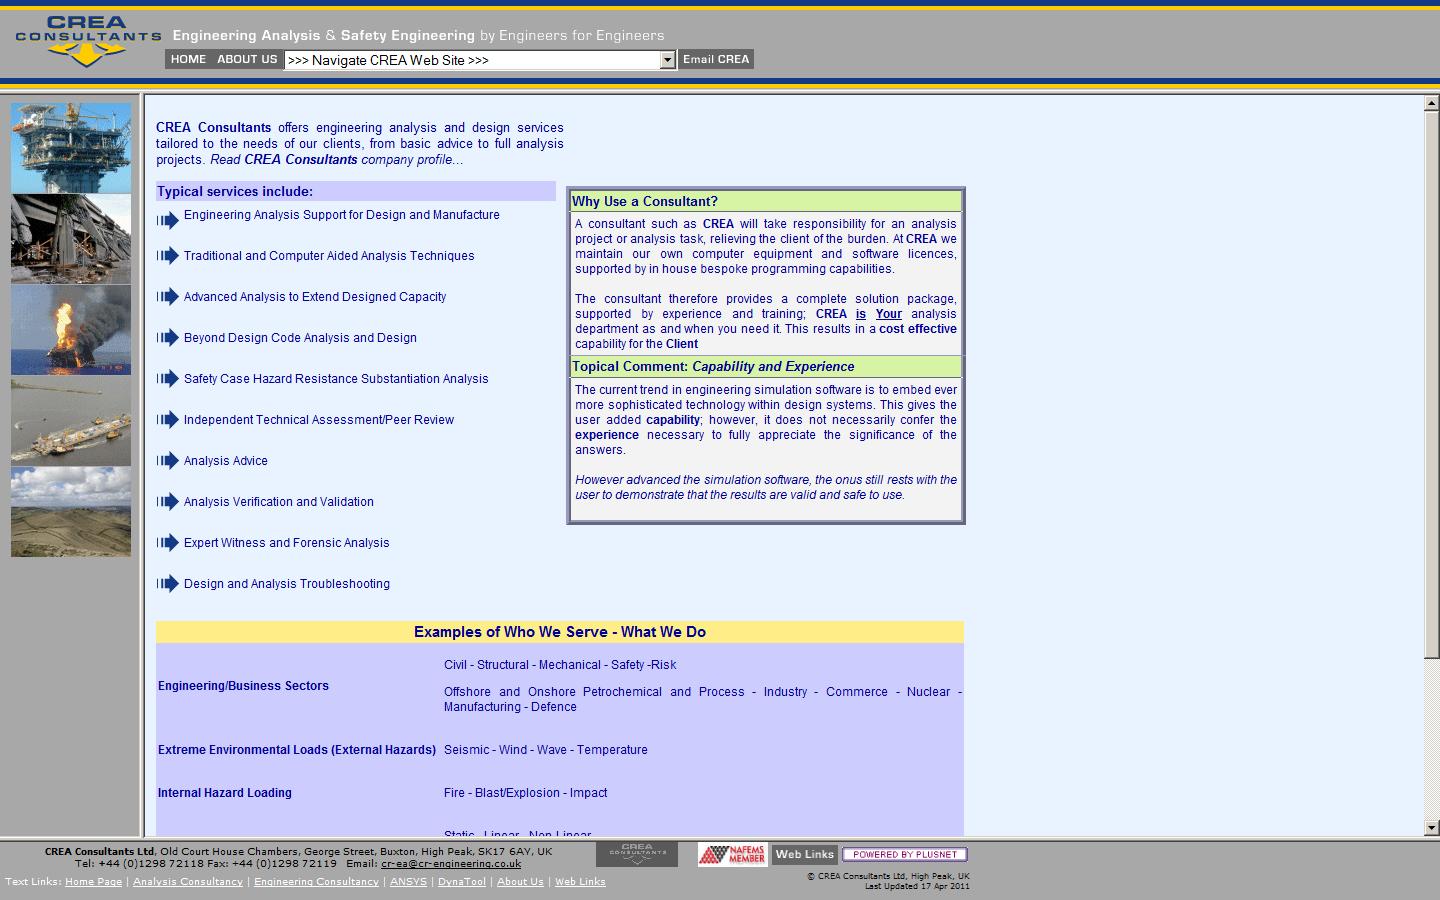Click the NAFEMS Member logo
The height and width of the screenshot is (900, 1440).
(x=731, y=854)
